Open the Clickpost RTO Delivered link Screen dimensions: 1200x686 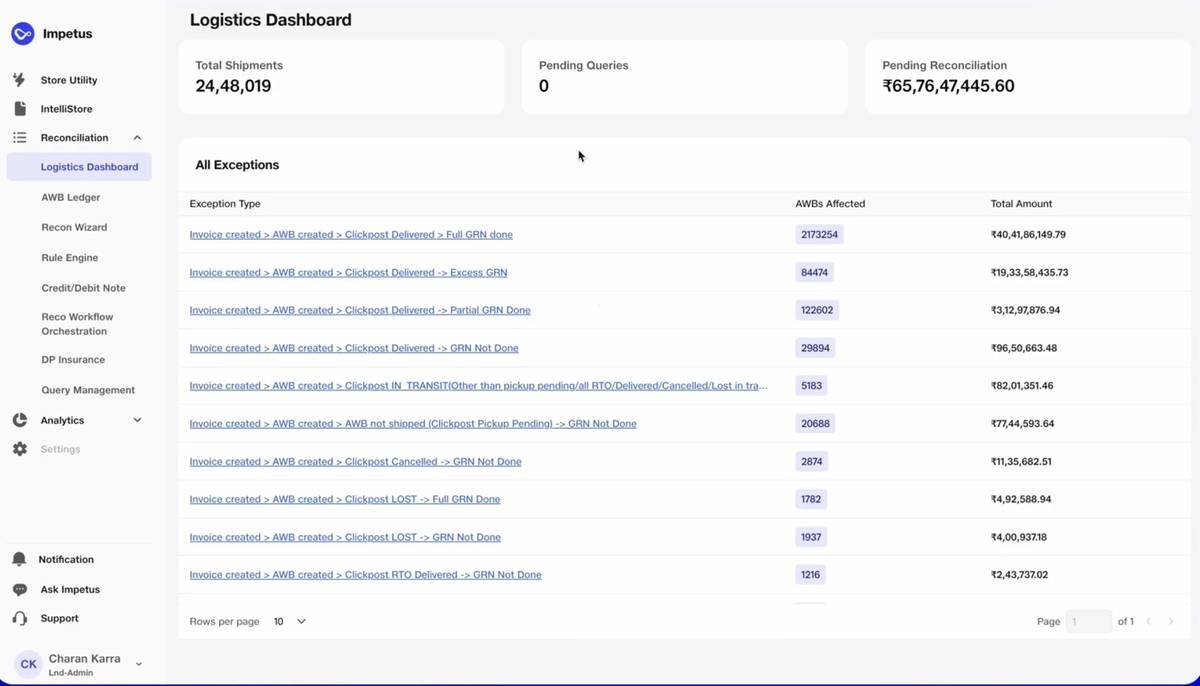click(x=365, y=575)
